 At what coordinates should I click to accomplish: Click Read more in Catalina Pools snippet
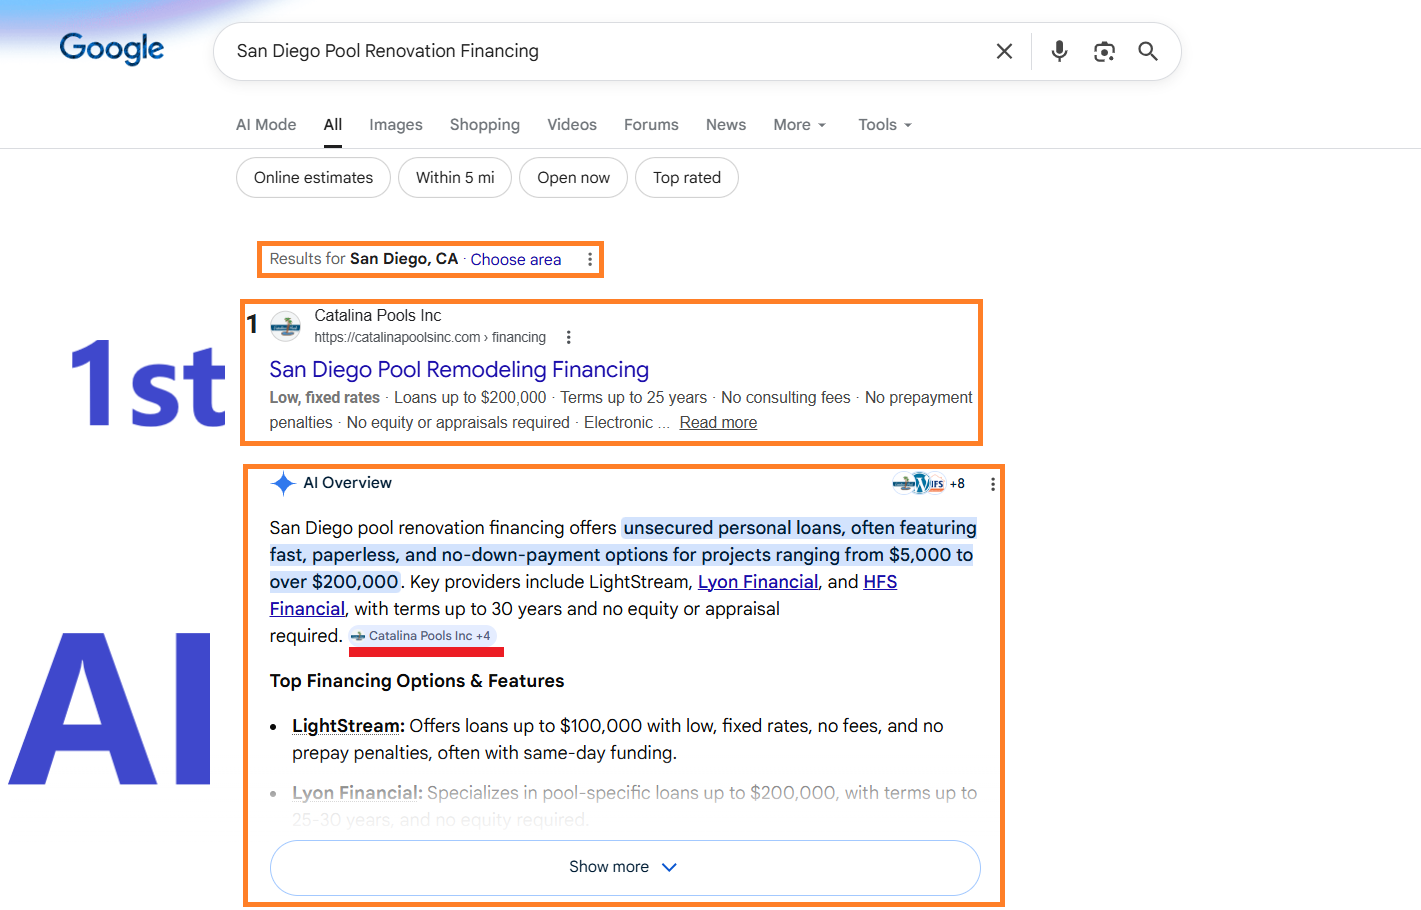(x=718, y=423)
